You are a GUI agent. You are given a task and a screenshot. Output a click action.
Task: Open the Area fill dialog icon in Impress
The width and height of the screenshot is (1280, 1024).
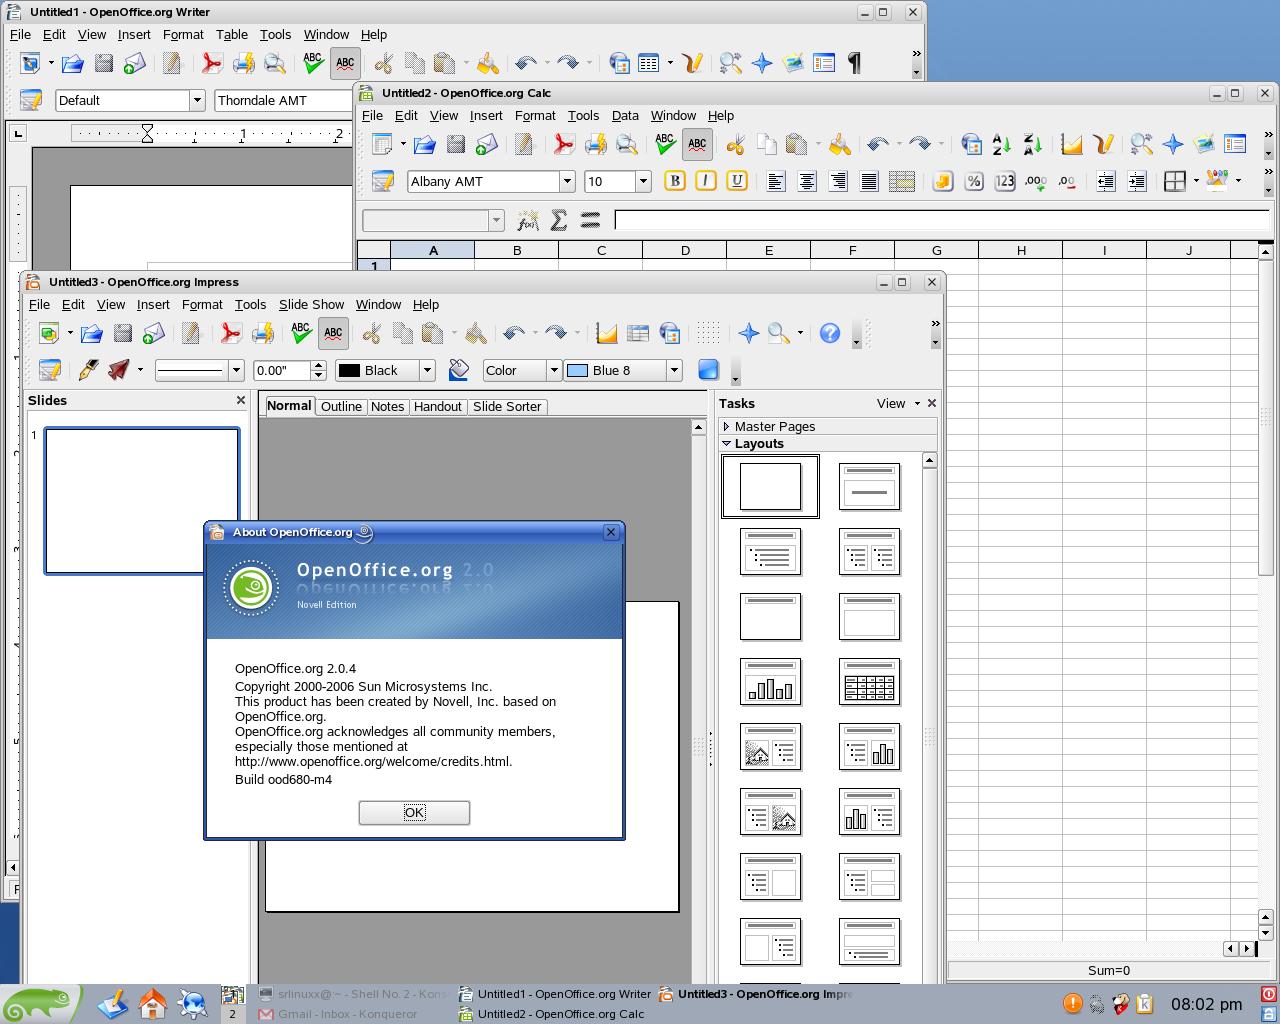point(459,370)
